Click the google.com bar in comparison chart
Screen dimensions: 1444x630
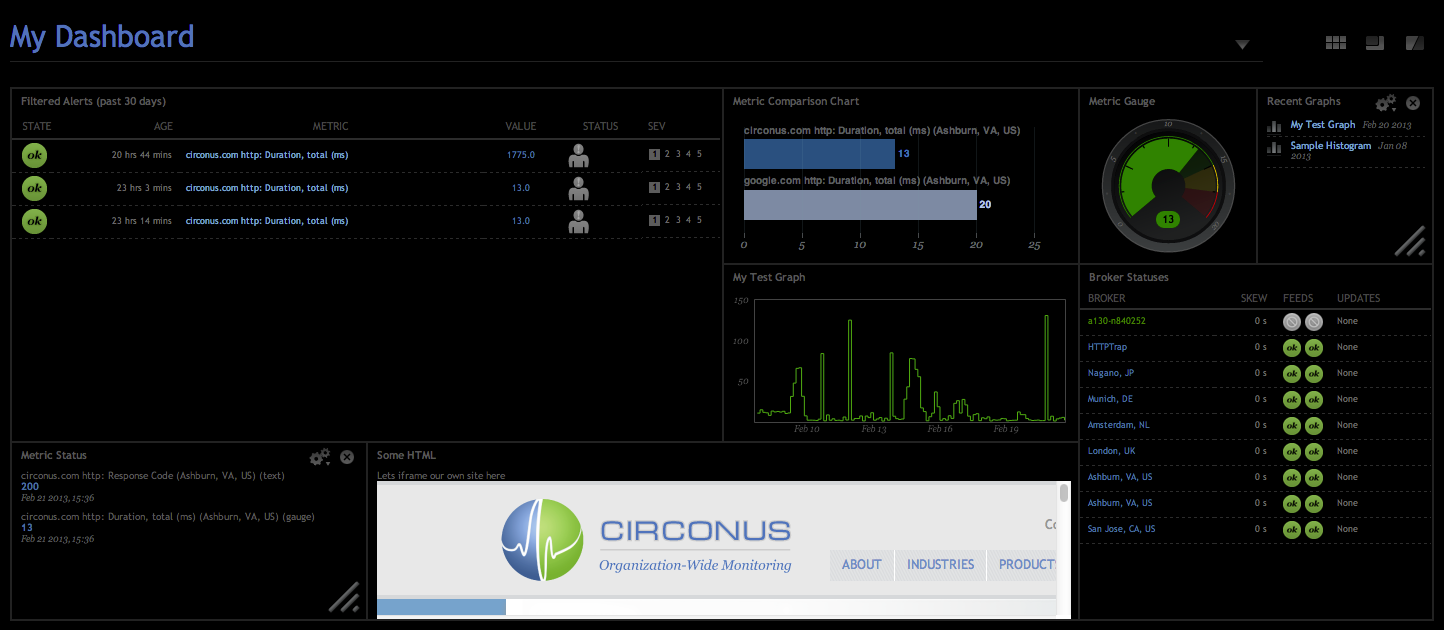860,205
